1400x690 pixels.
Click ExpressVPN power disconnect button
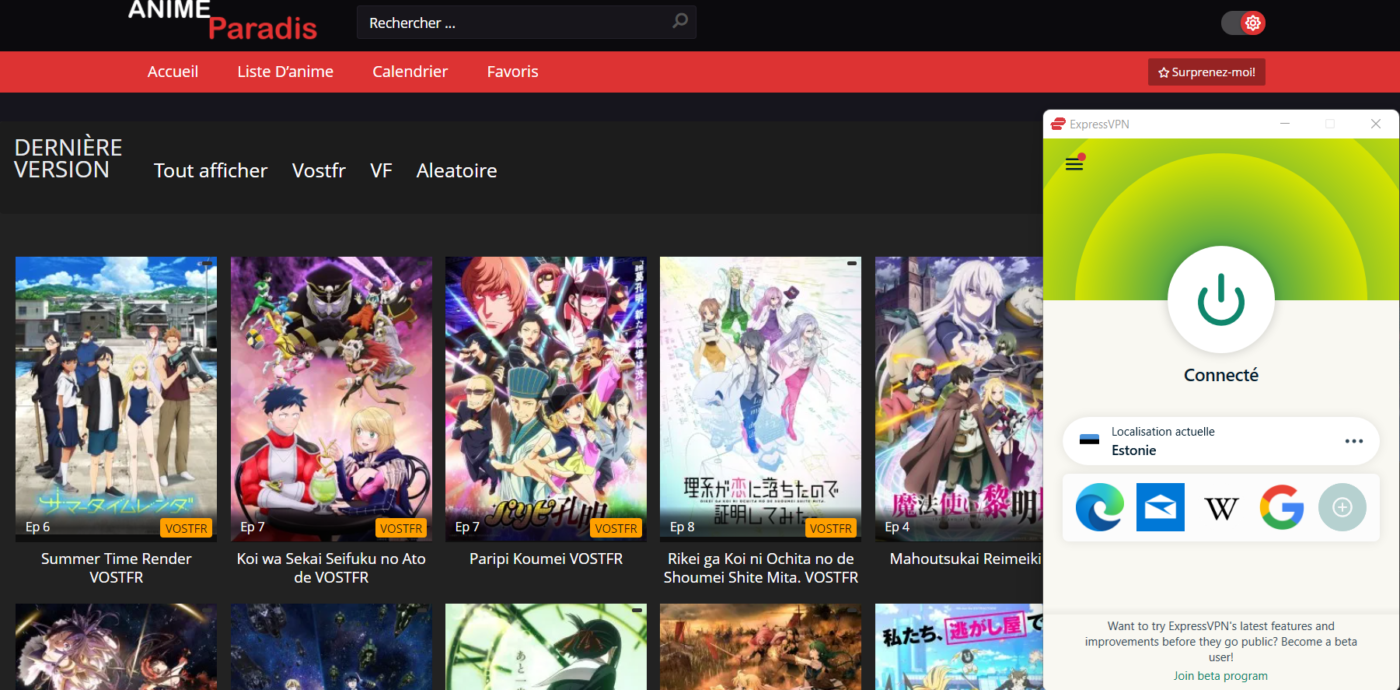pos(1221,300)
